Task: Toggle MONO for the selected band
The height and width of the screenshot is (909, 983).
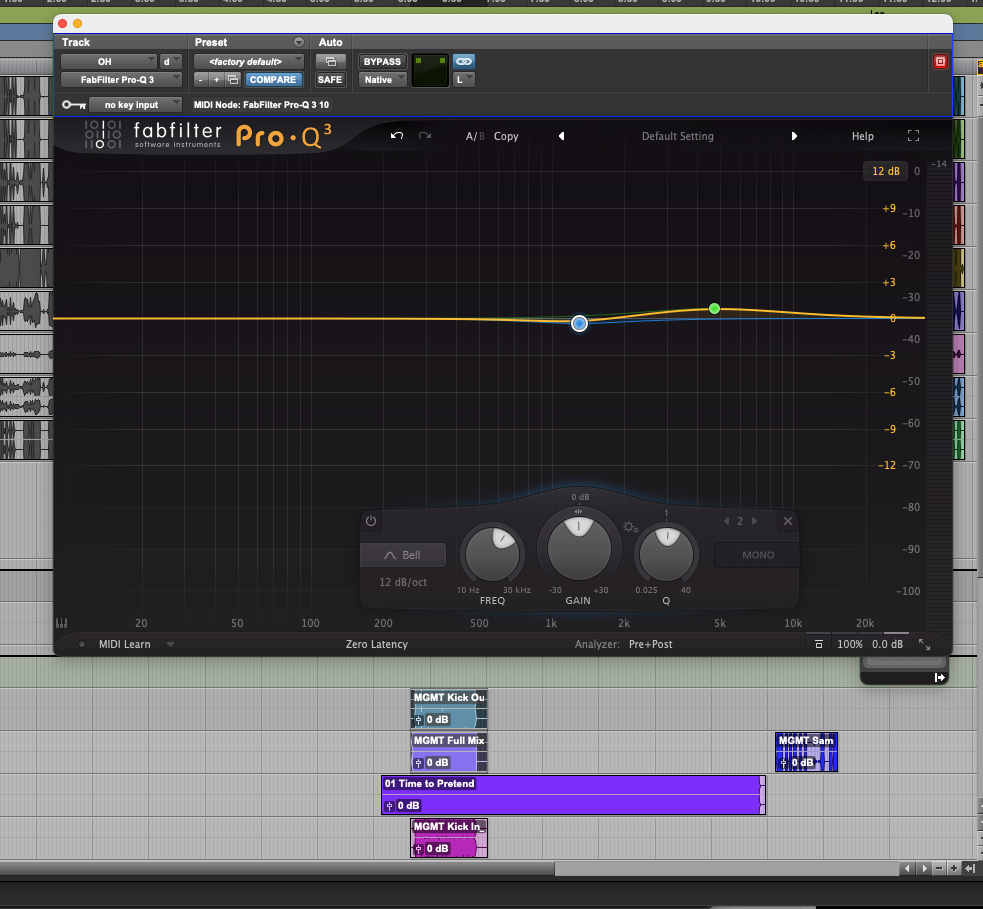Action: [x=757, y=555]
